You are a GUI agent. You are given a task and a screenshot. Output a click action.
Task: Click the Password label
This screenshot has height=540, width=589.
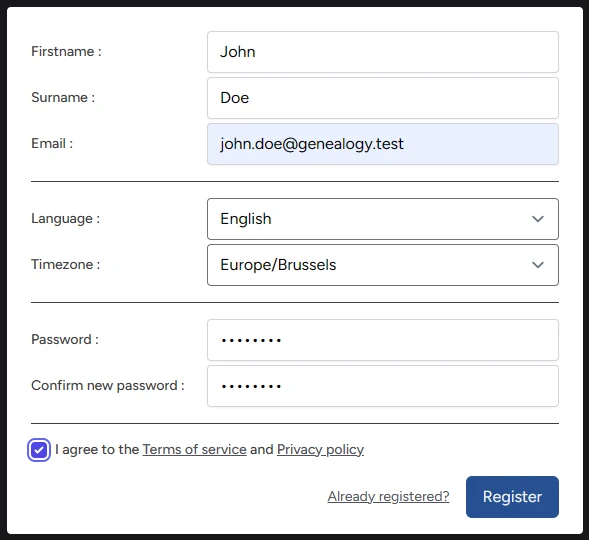click(x=65, y=339)
